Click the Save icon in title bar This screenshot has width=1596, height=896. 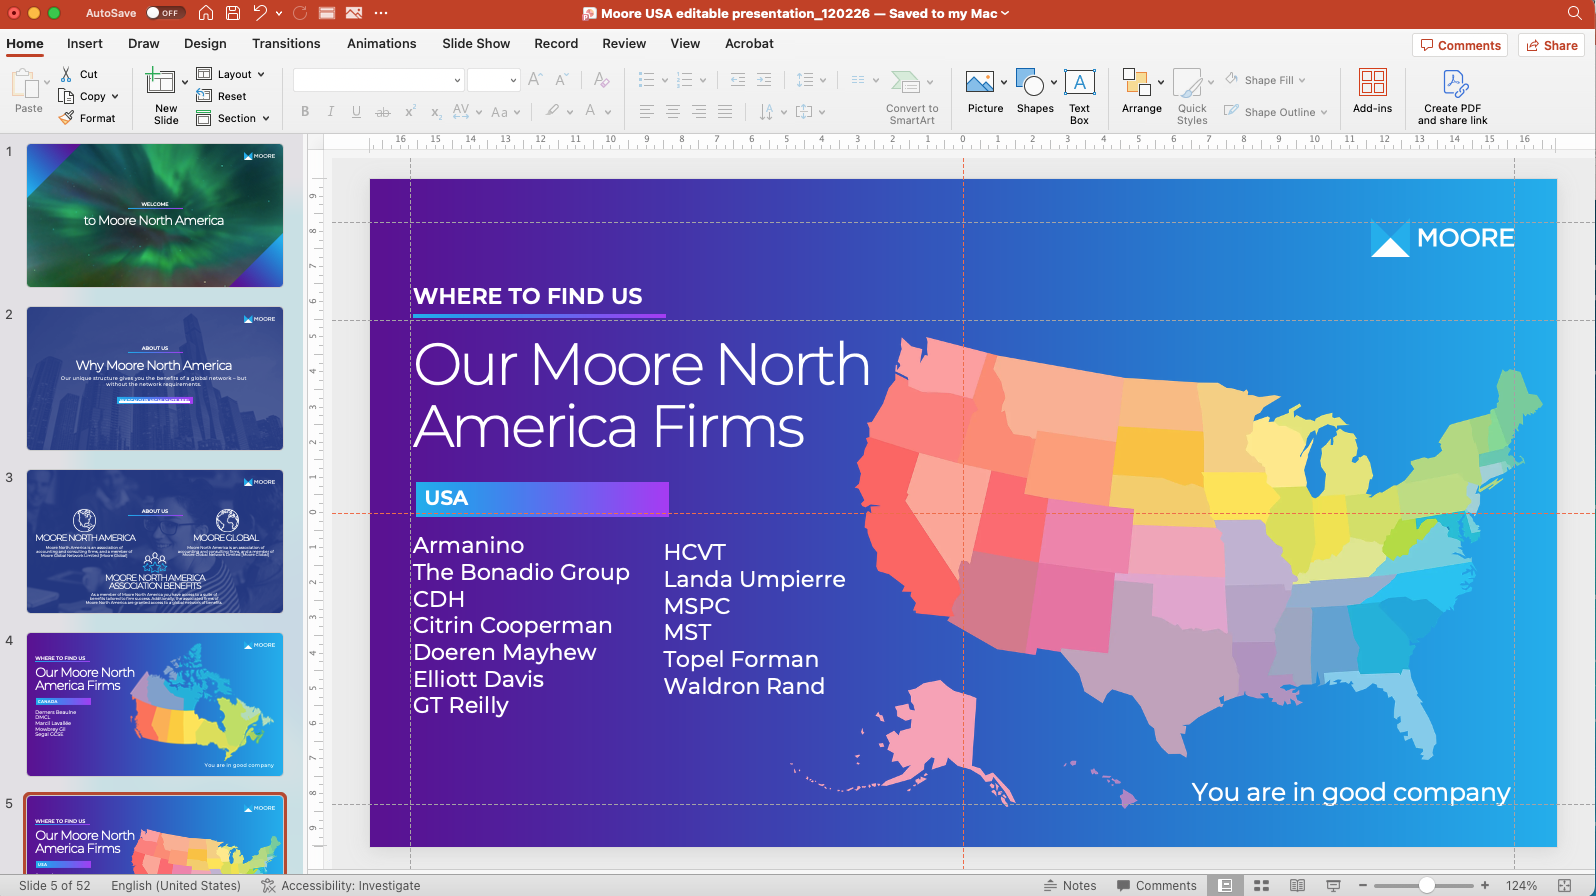(x=233, y=13)
